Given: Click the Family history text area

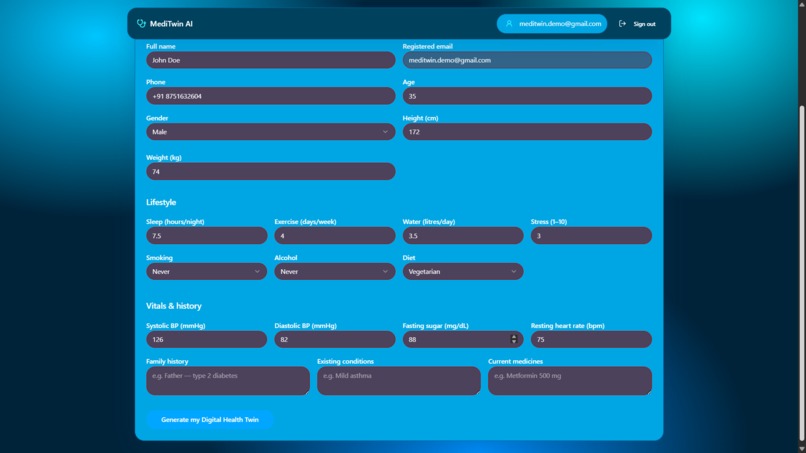Looking at the screenshot, I should click(x=228, y=380).
